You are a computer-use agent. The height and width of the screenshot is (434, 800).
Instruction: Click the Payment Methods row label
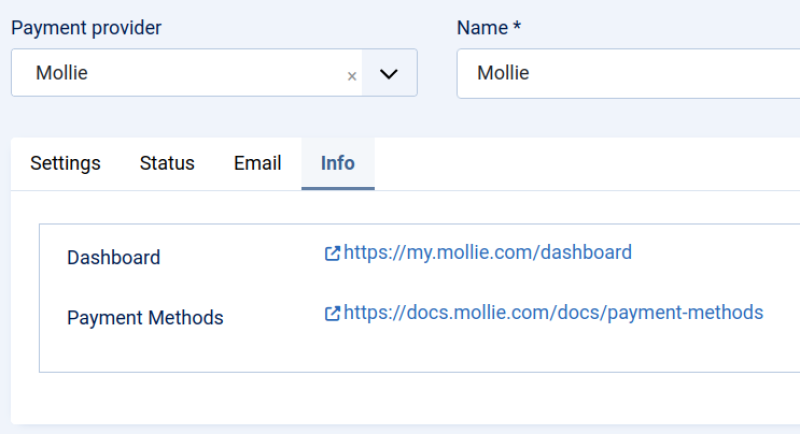point(145,318)
